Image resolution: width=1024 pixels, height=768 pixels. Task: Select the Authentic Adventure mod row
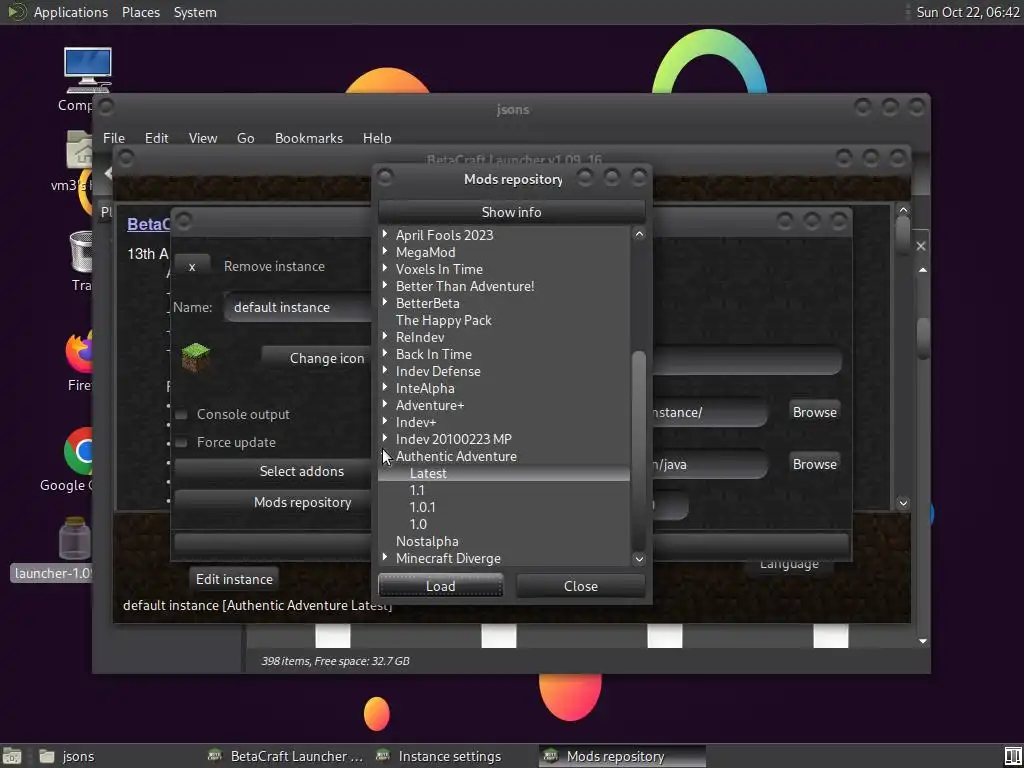[456, 456]
